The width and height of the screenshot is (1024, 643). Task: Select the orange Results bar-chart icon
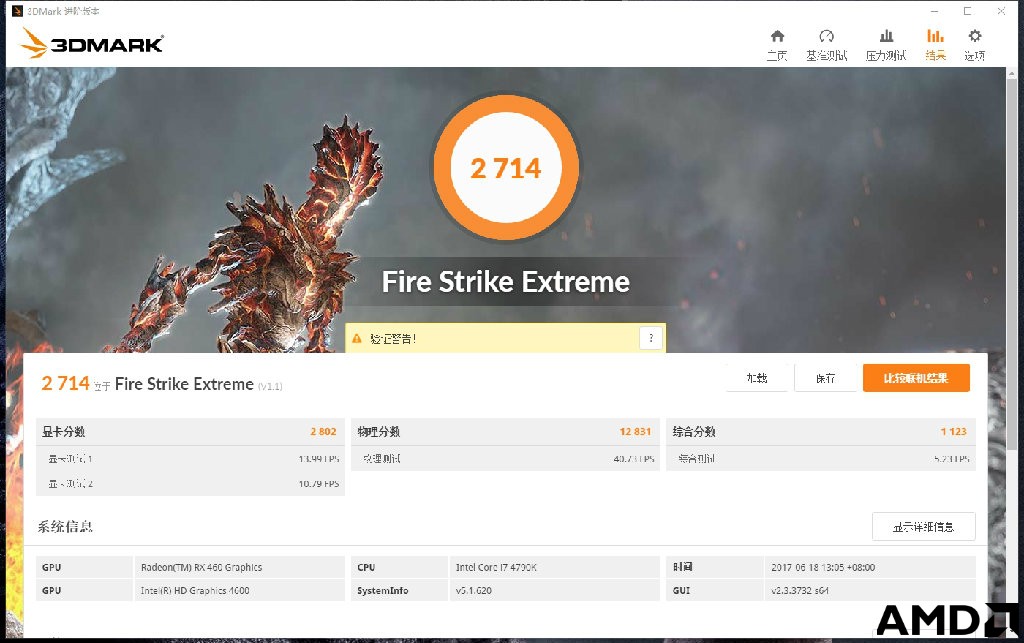click(x=935, y=37)
